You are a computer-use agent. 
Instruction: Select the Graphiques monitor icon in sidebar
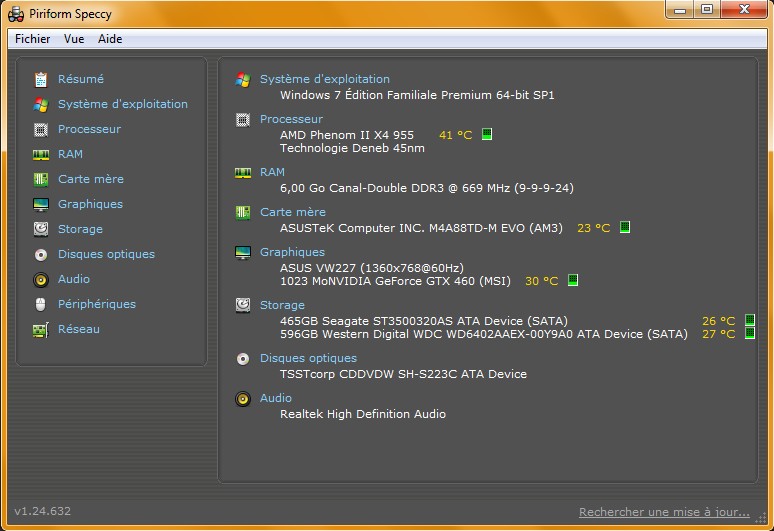click(x=41, y=204)
